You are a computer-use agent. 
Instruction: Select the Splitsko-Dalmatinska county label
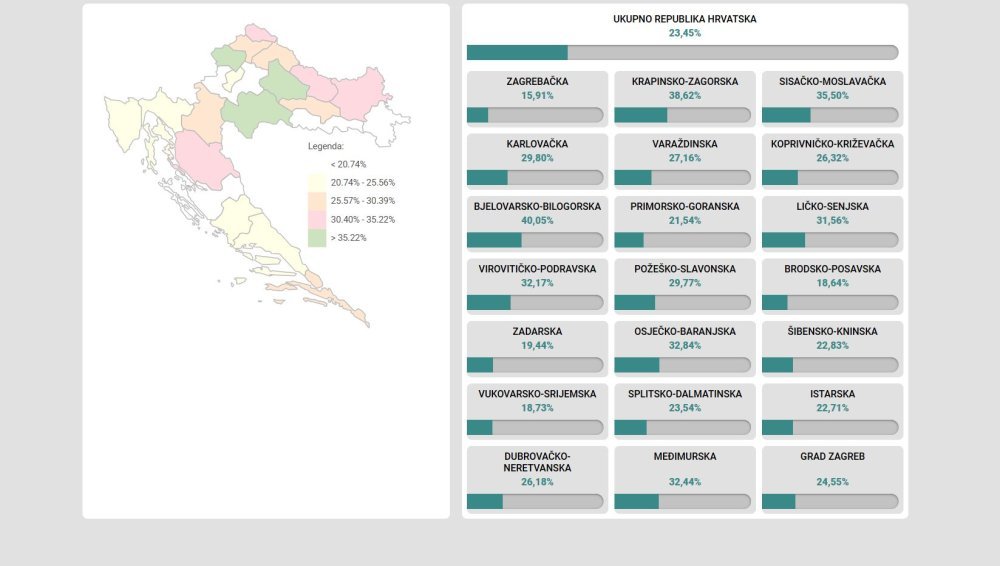click(x=685, y=394)
